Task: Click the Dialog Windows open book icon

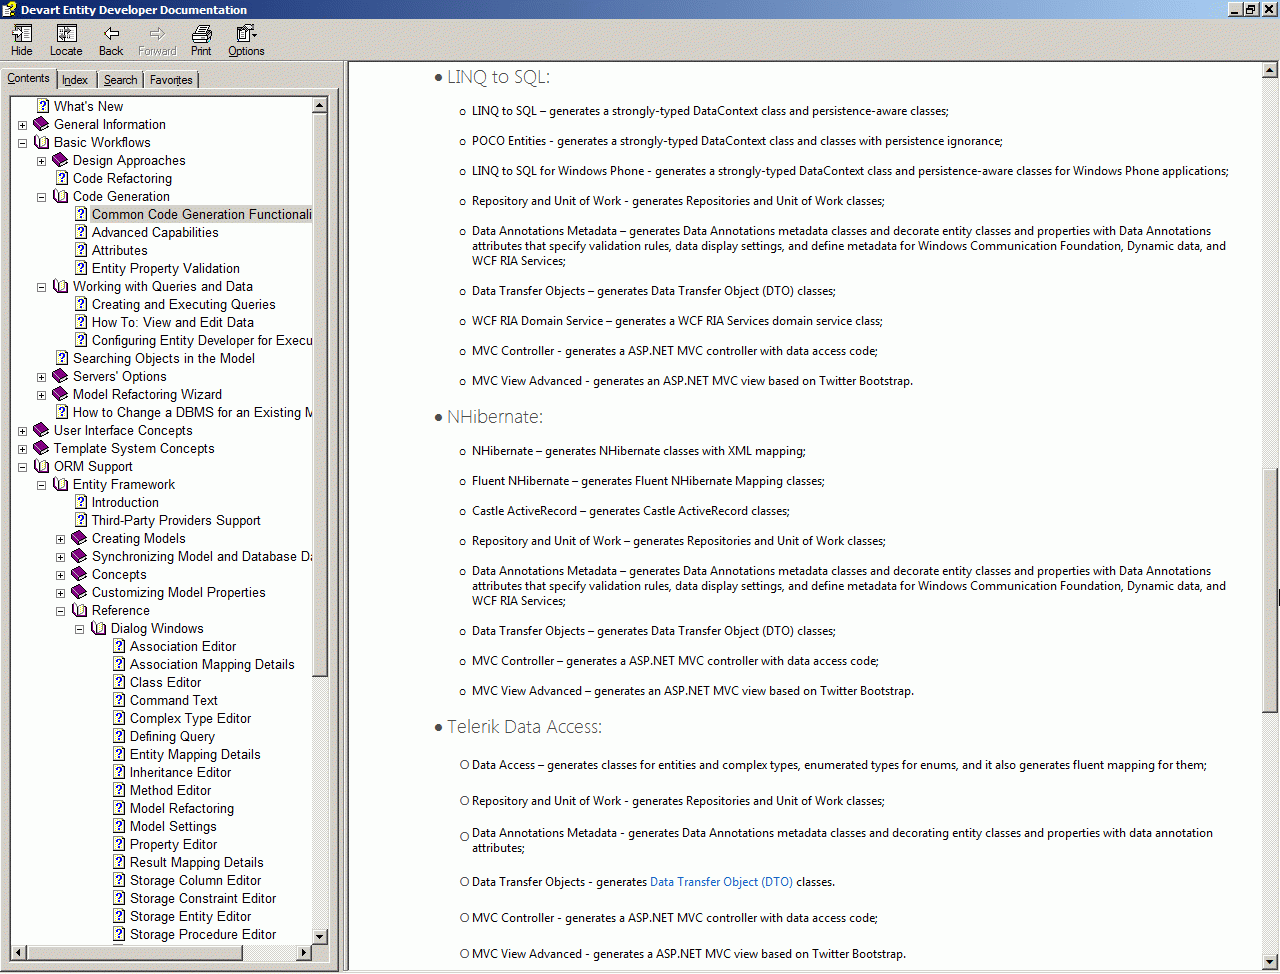Action: point(98,628)
